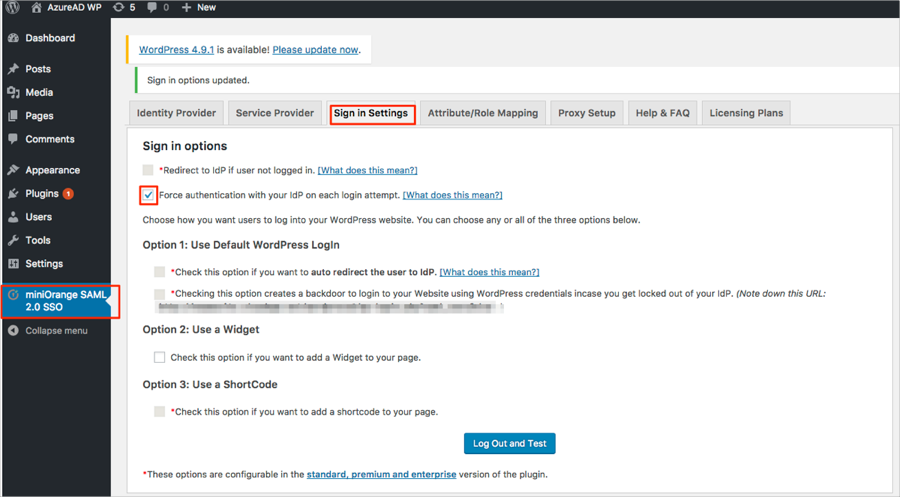Click the Log Out and Test button
This screenshot has height=497, width=900.
(x=509, y=443)
